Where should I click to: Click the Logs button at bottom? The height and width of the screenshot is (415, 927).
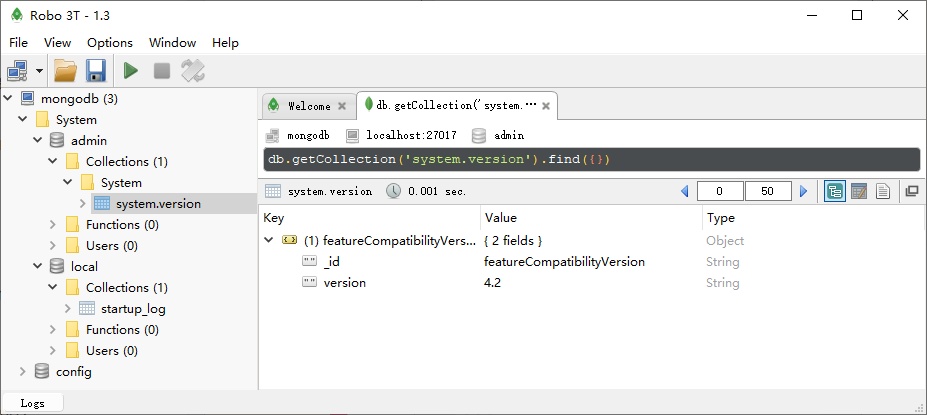click(x=34, y=403)
